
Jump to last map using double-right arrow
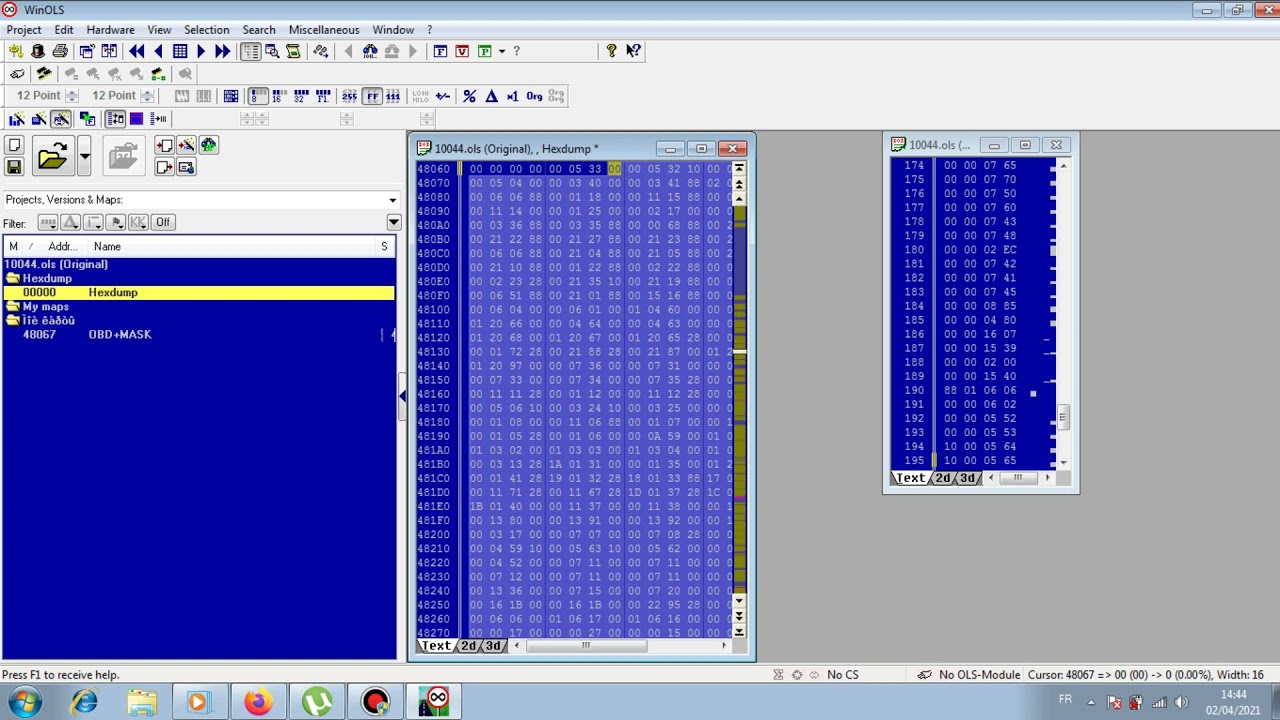[x=222, y=51]
